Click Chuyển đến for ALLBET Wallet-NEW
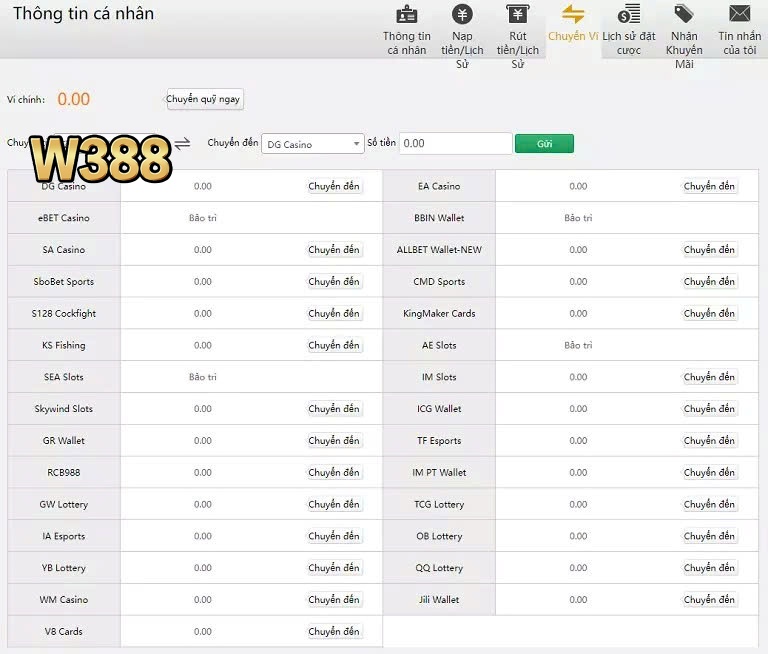This screenshot has height=654, width=768. point(709,250)
